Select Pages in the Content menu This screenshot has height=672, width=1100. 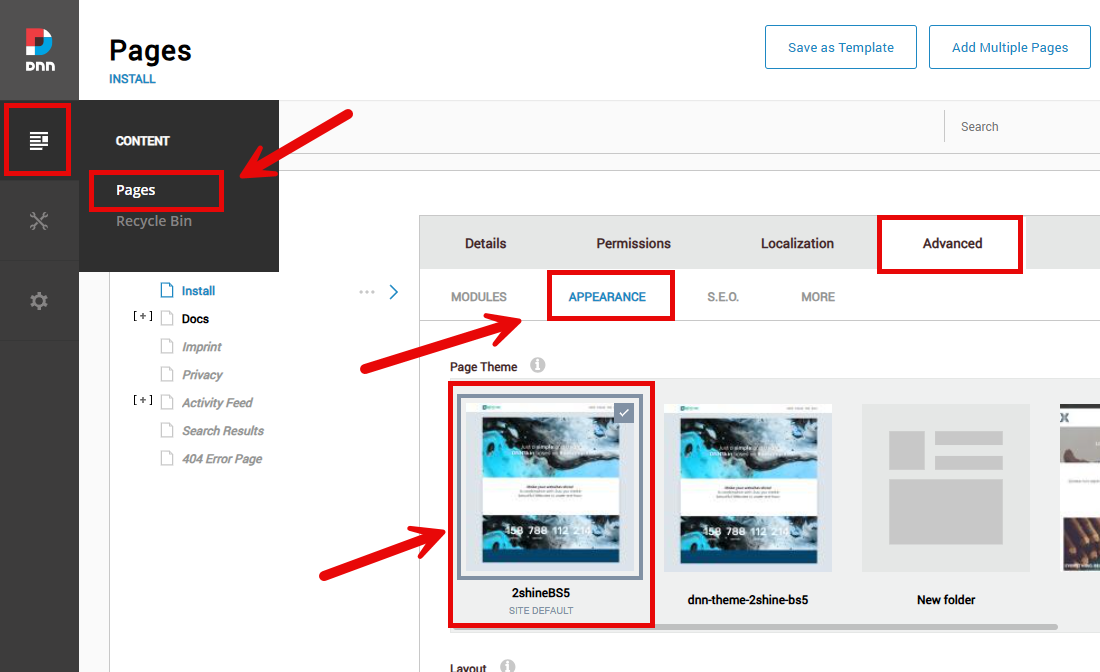pyautogui.click(x=136, y=190)
